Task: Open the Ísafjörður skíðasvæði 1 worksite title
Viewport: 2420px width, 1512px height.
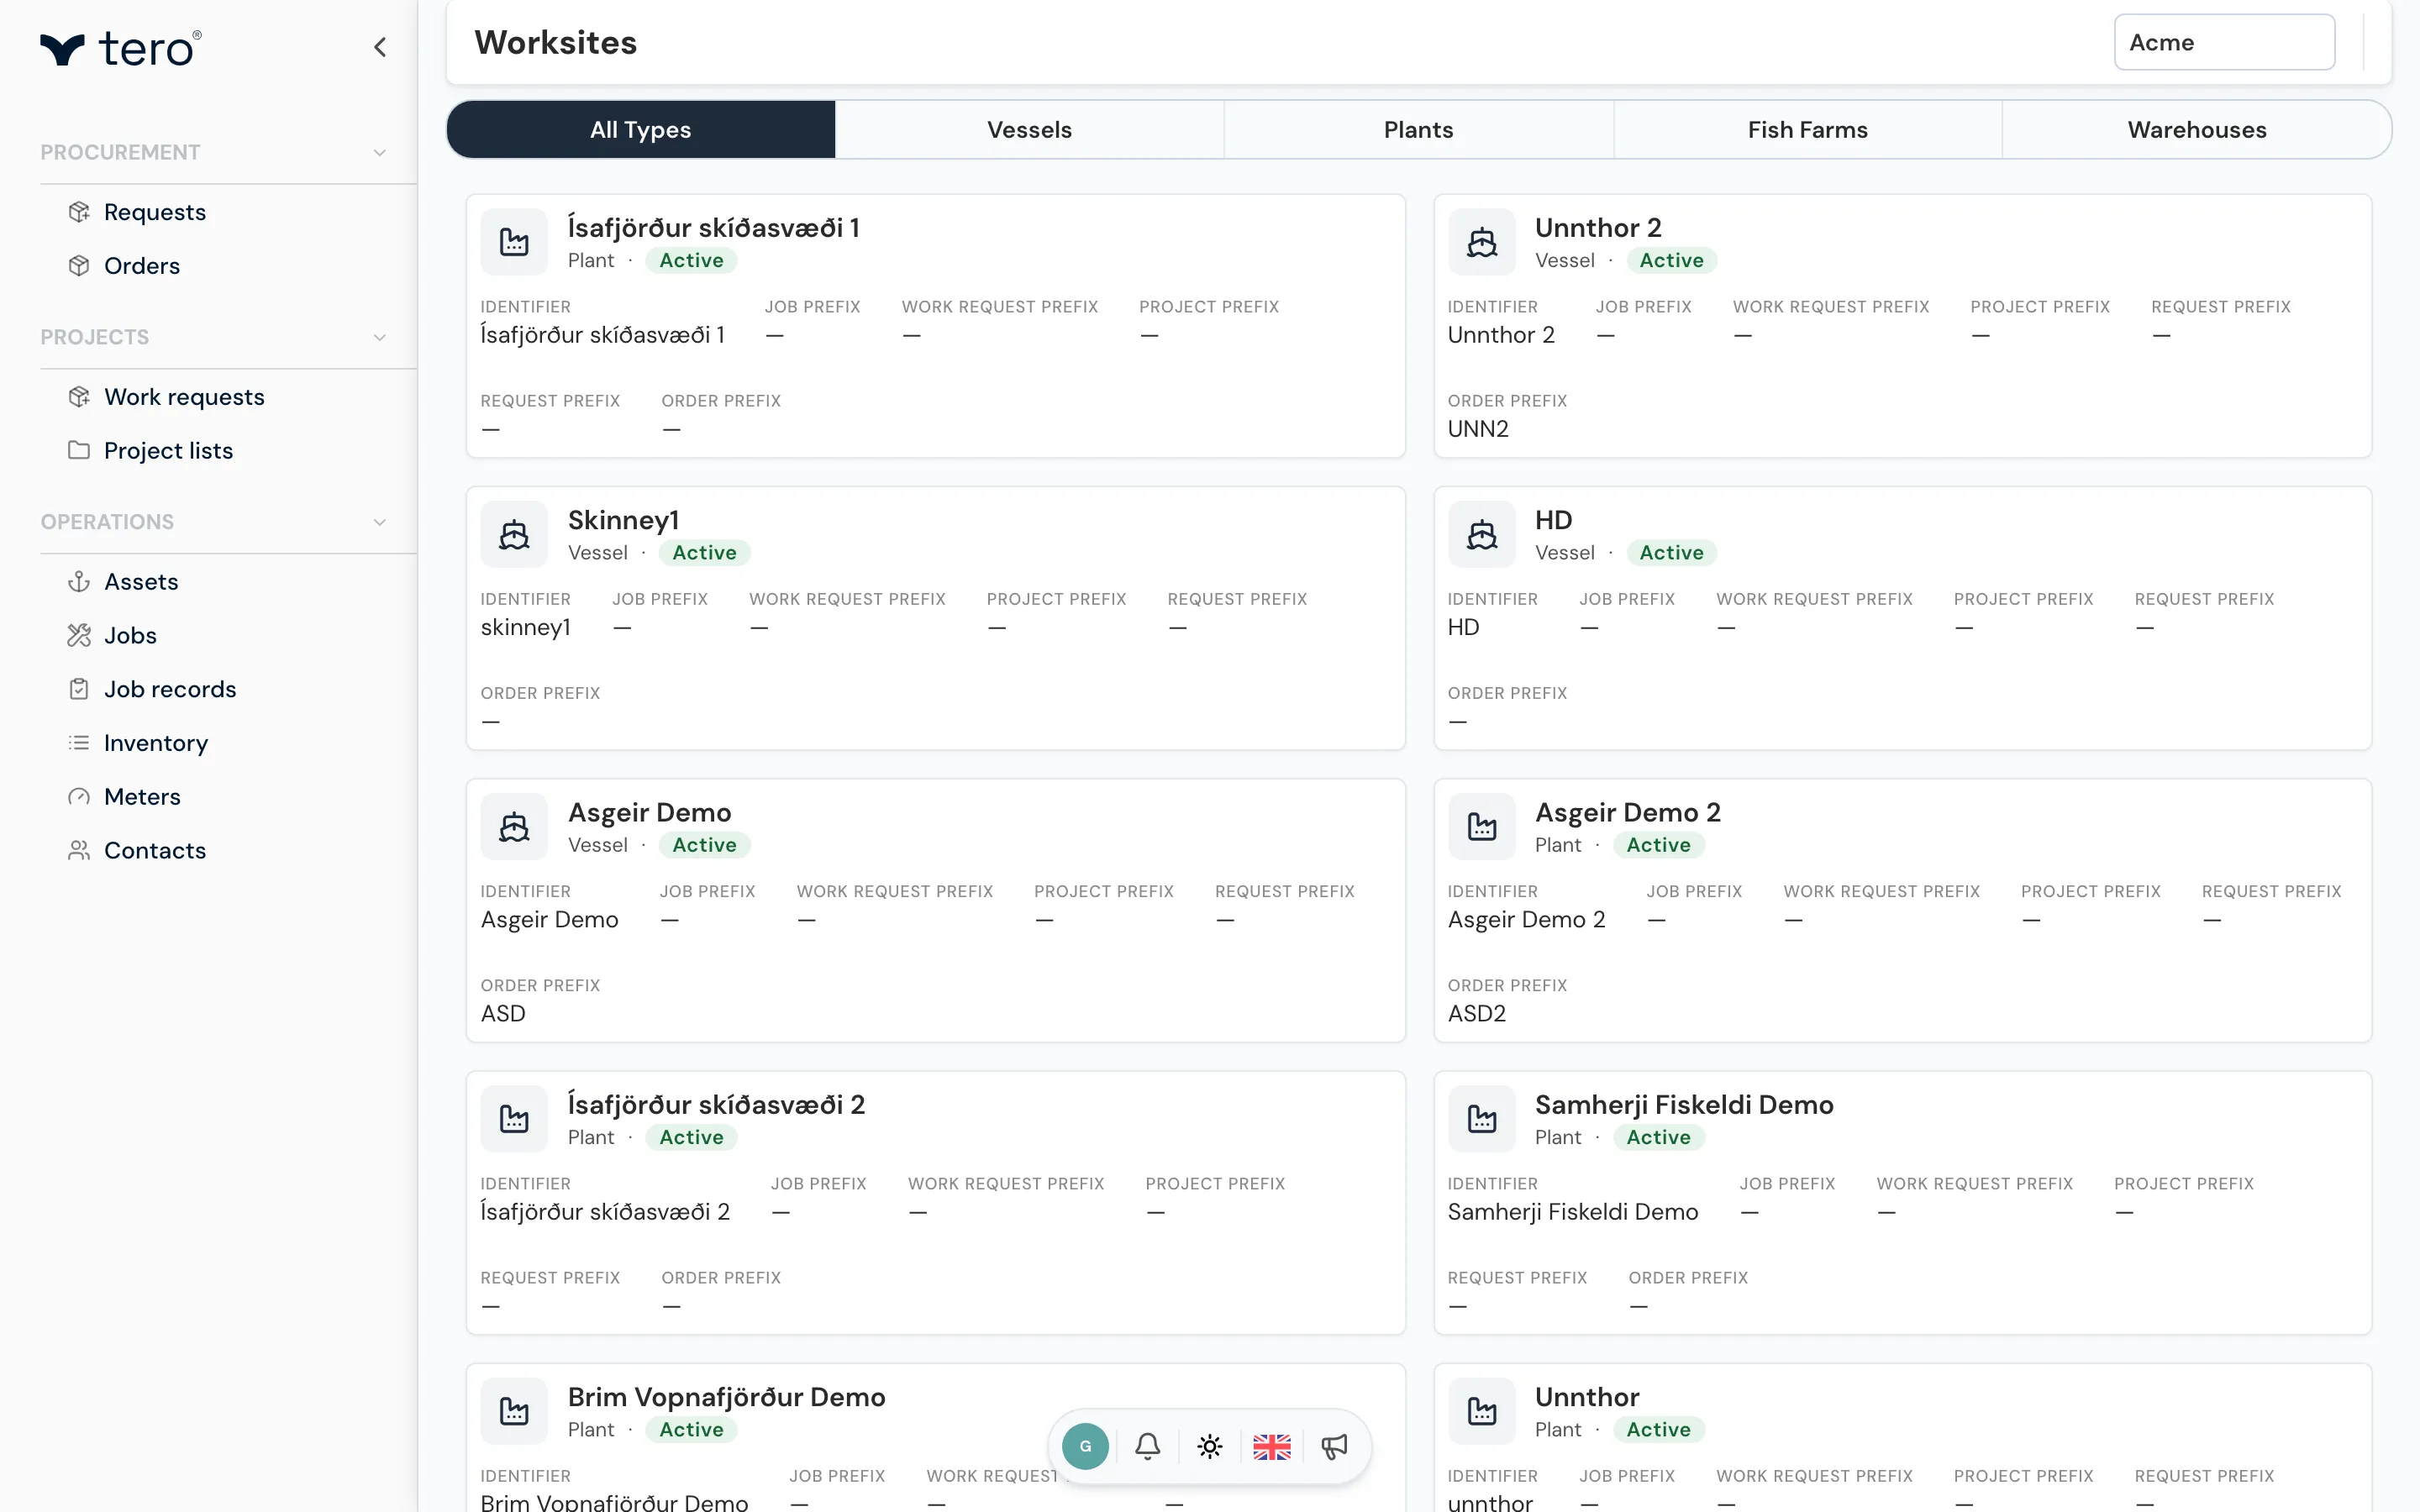Action: [713, 228]
